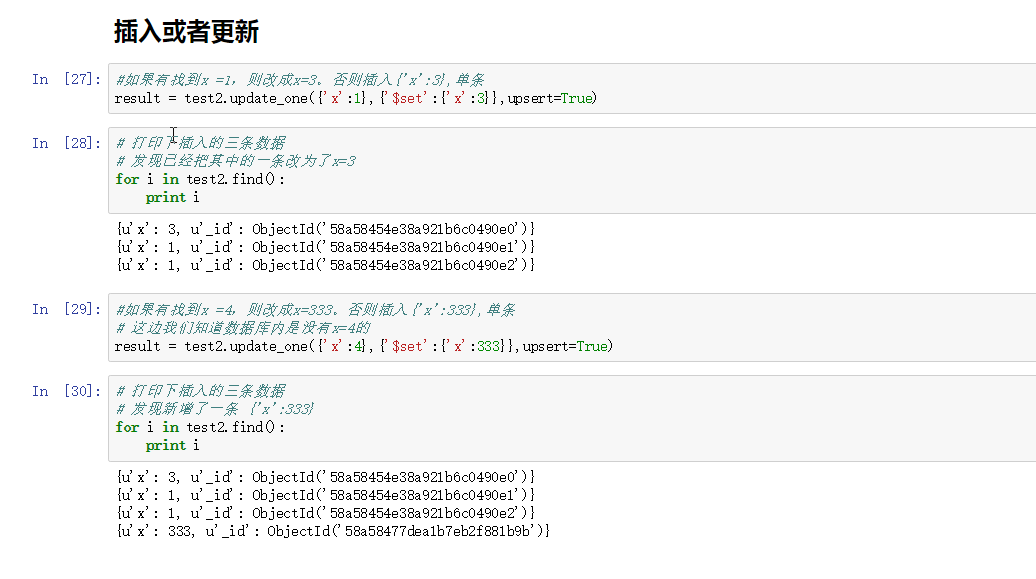
Task: Click the comment line in cell 27
Action: [x=300, y=80]
